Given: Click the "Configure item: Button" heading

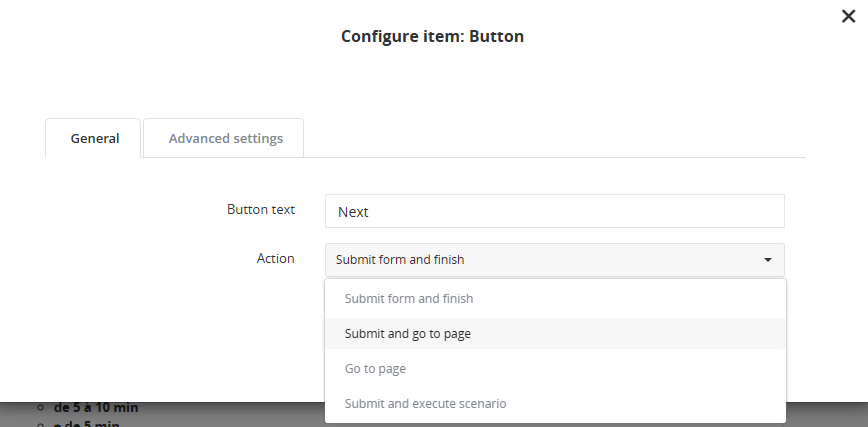Looking at the screenshot, I should click(432, 36).
